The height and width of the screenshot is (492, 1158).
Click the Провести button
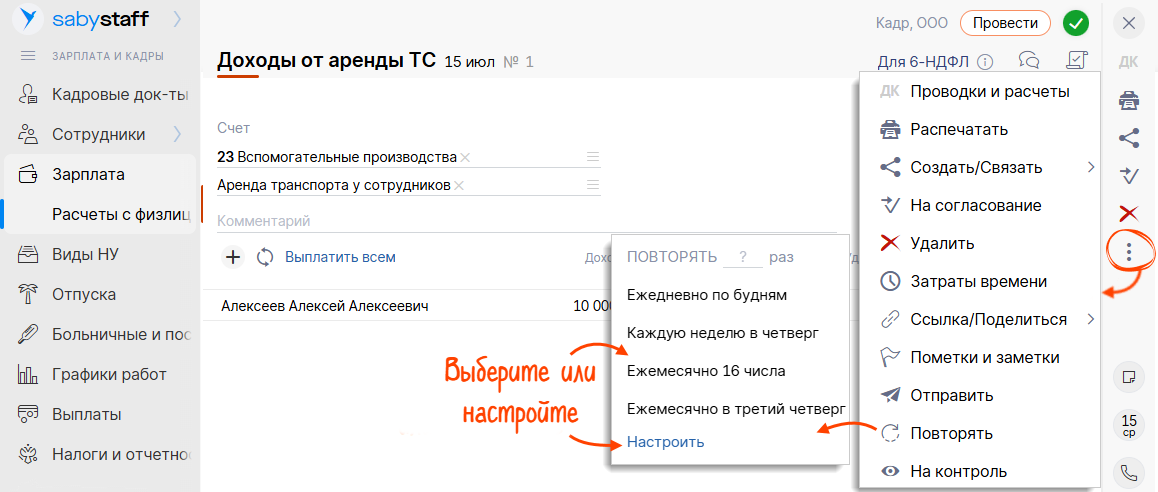pos(1005,23)
